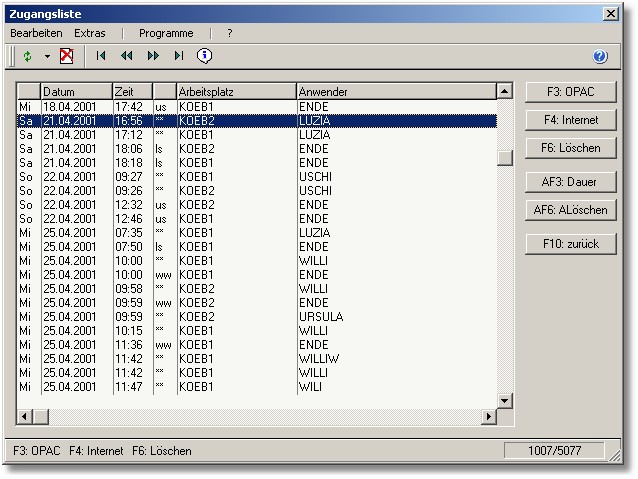The image size is (638, 479).
Task: Open the Extras menu
Action: 90,33
